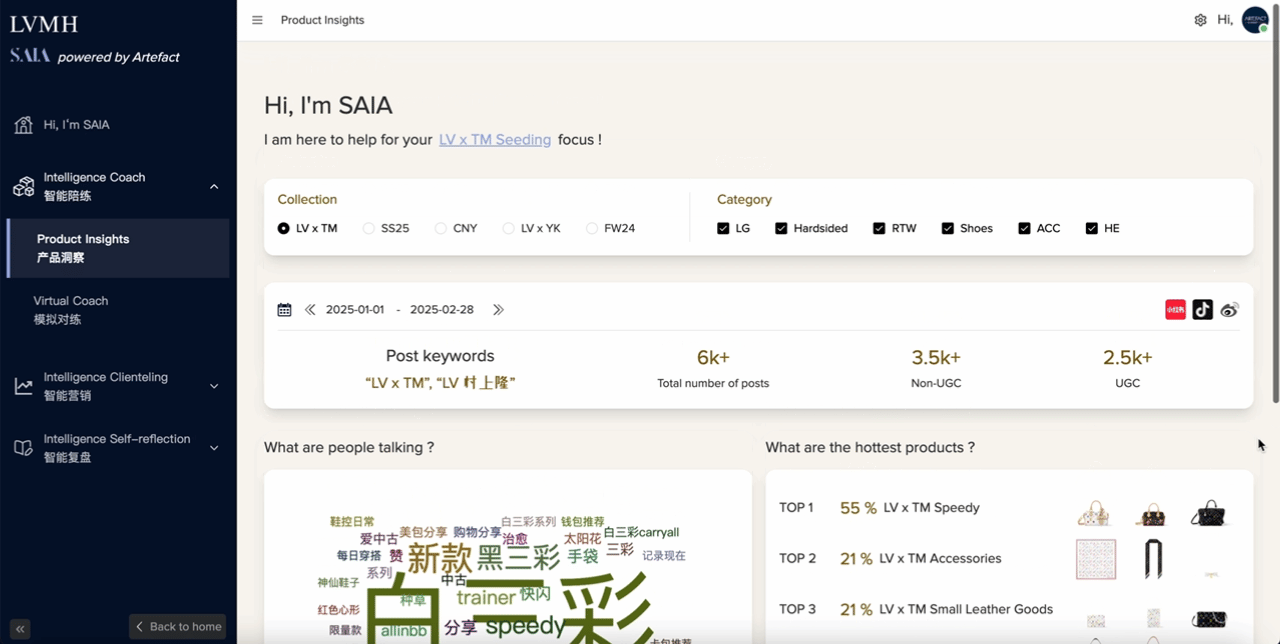The height and width of the screenshot is (644, 1280).
Task: Click the Intelligence Coach cubes icon
Action: click(23, 186)
